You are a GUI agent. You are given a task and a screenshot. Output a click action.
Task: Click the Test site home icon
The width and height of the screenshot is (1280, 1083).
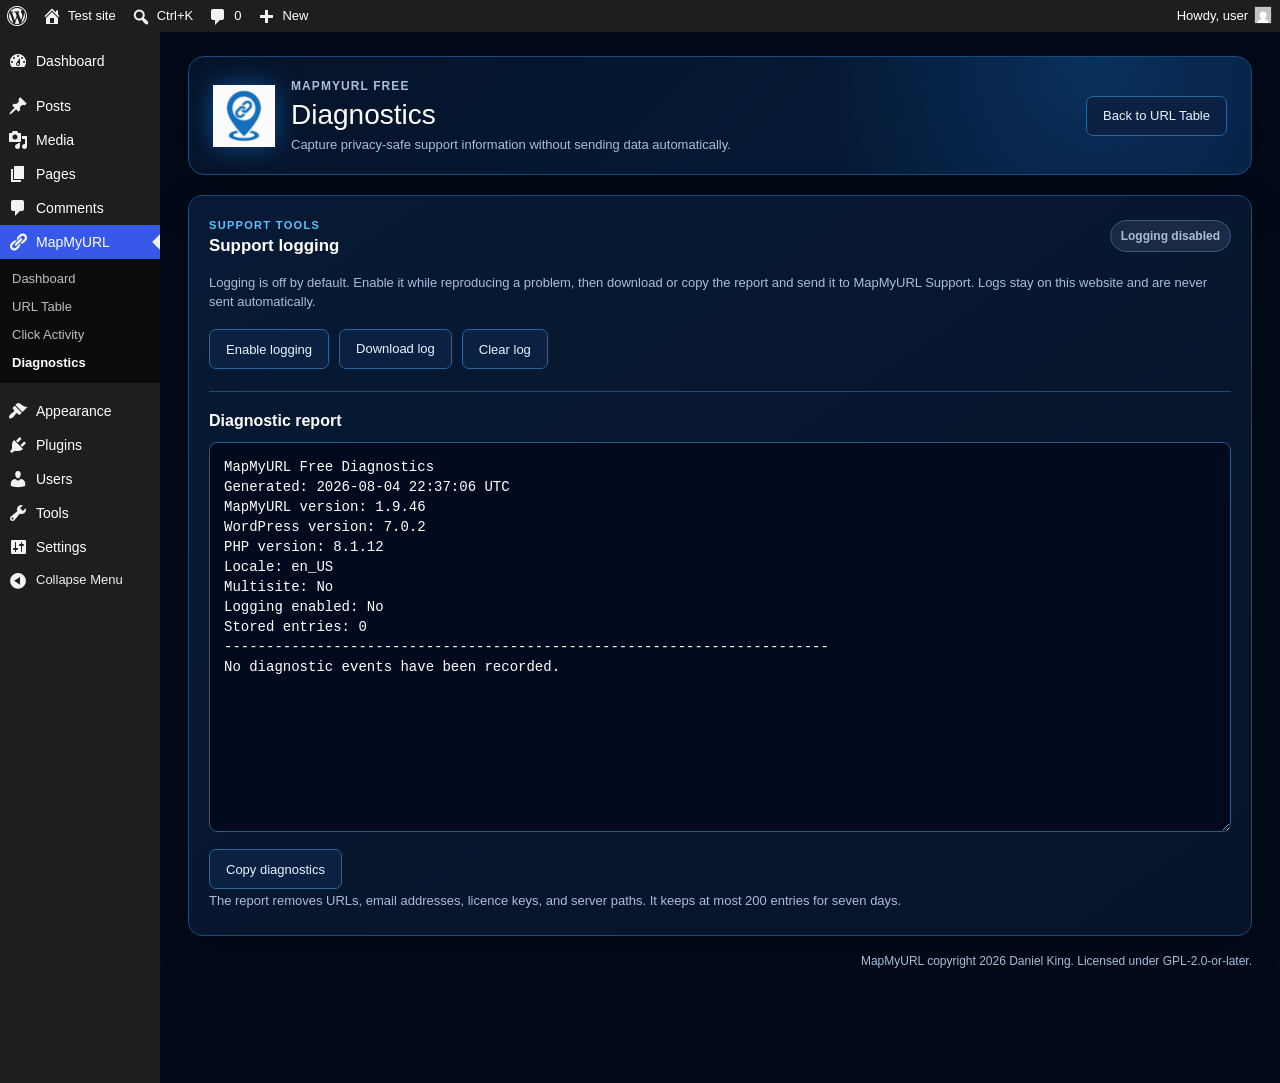click(52, 16)
